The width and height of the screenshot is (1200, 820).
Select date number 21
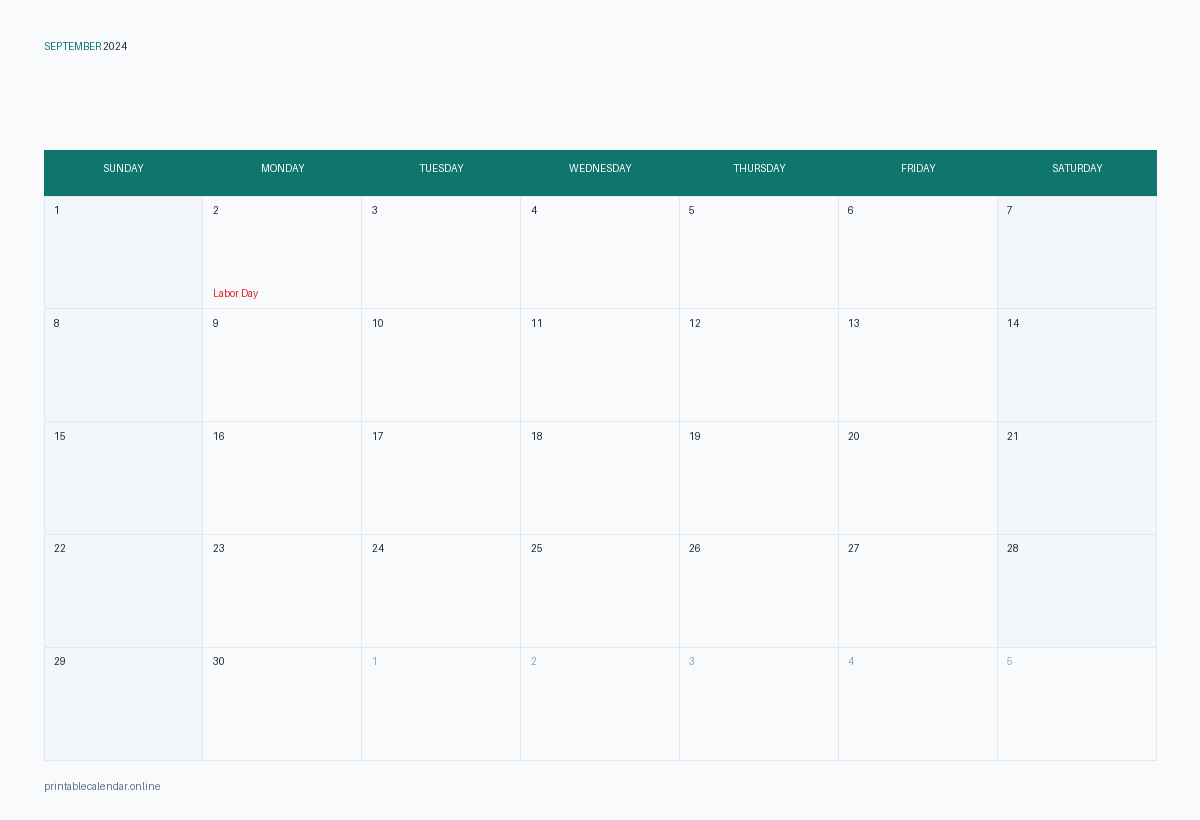[x=1013, y=436]
